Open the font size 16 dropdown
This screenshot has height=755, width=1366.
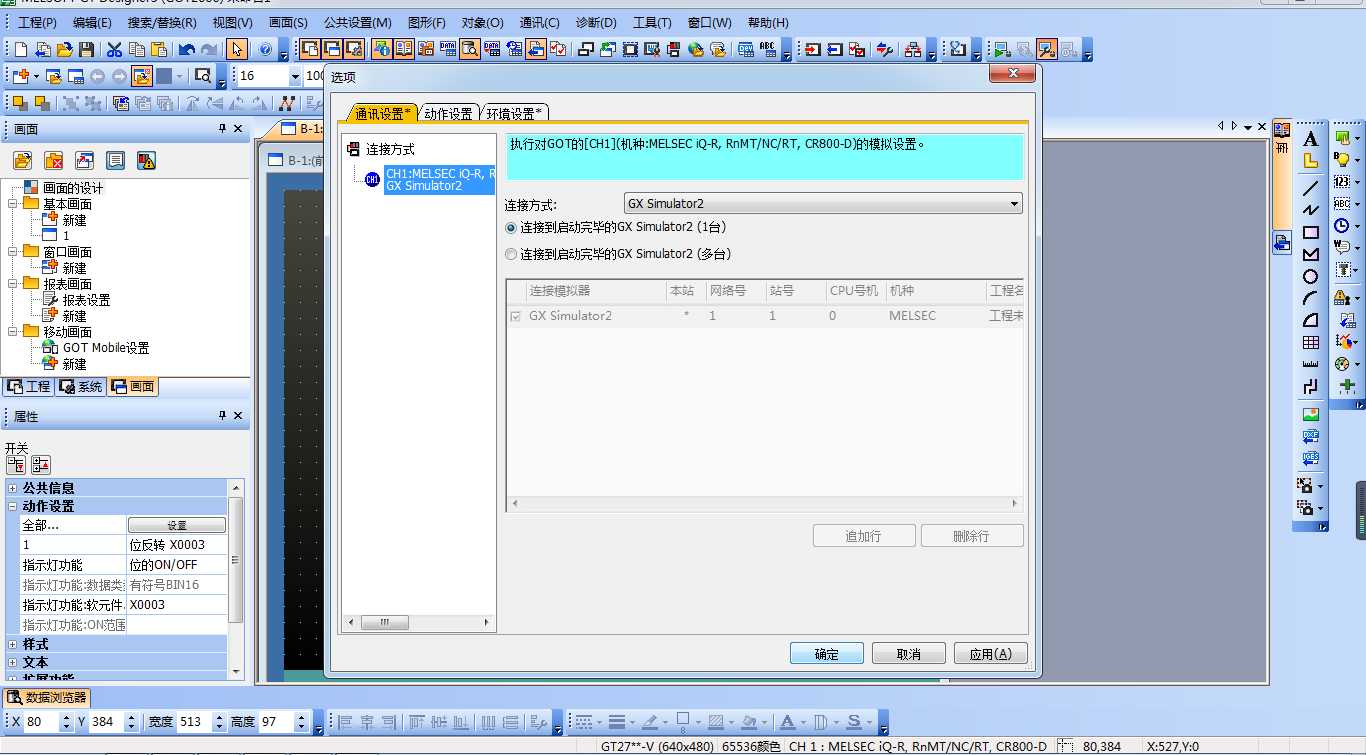pos(295,76)
